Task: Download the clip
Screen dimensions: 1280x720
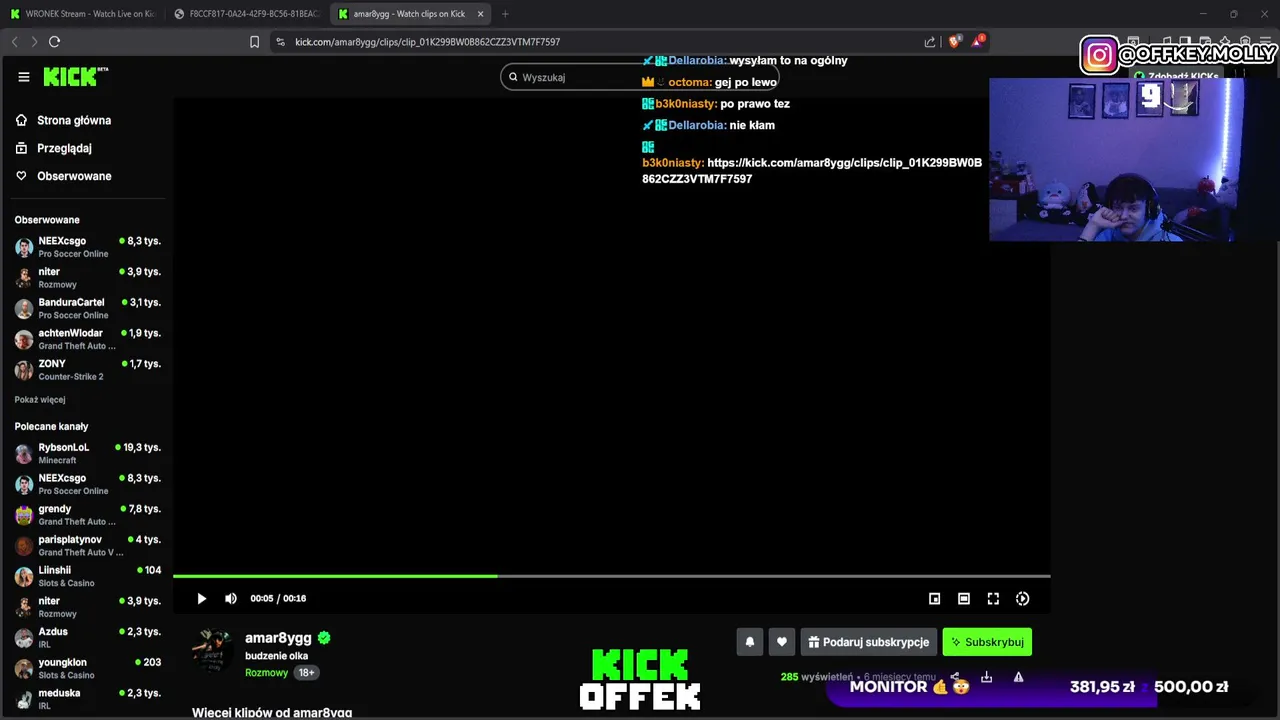Action: point(986,677)
